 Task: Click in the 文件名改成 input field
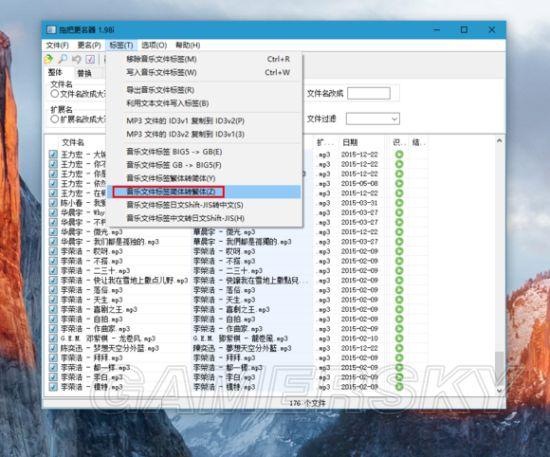369,93
